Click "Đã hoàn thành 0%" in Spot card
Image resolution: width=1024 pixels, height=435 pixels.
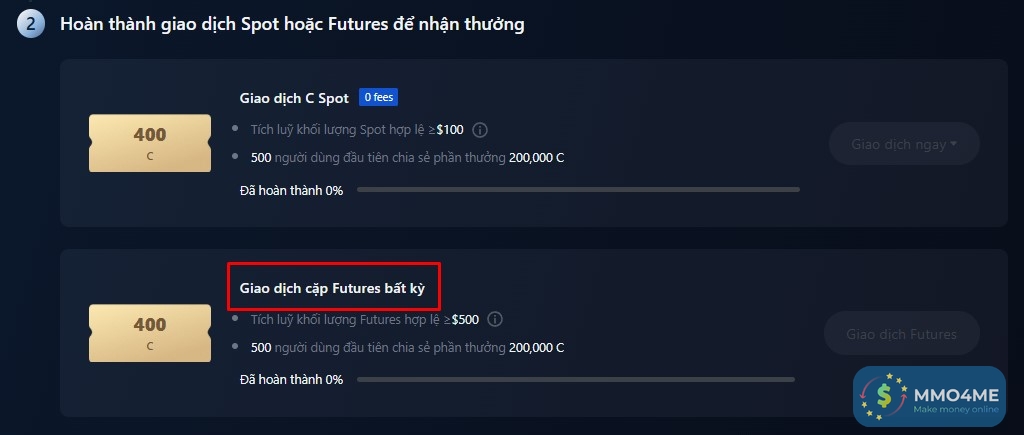[291, 190]
